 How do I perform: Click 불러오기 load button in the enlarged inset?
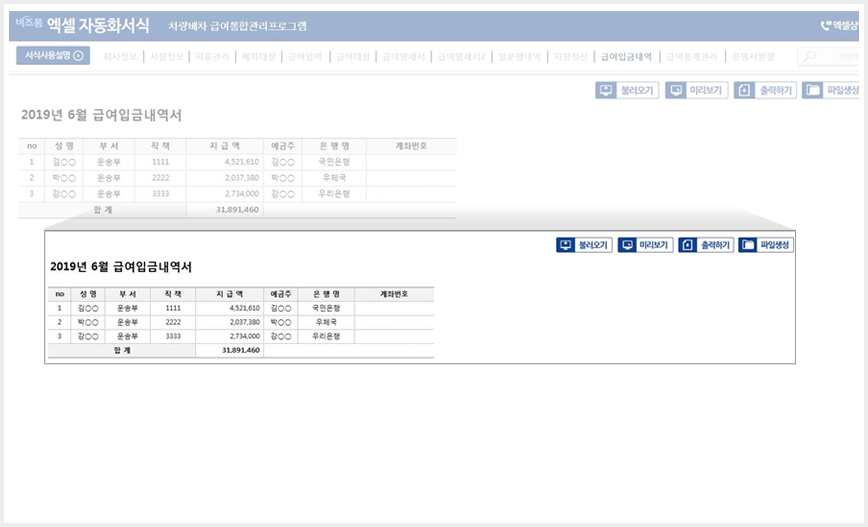click(584, 245)
